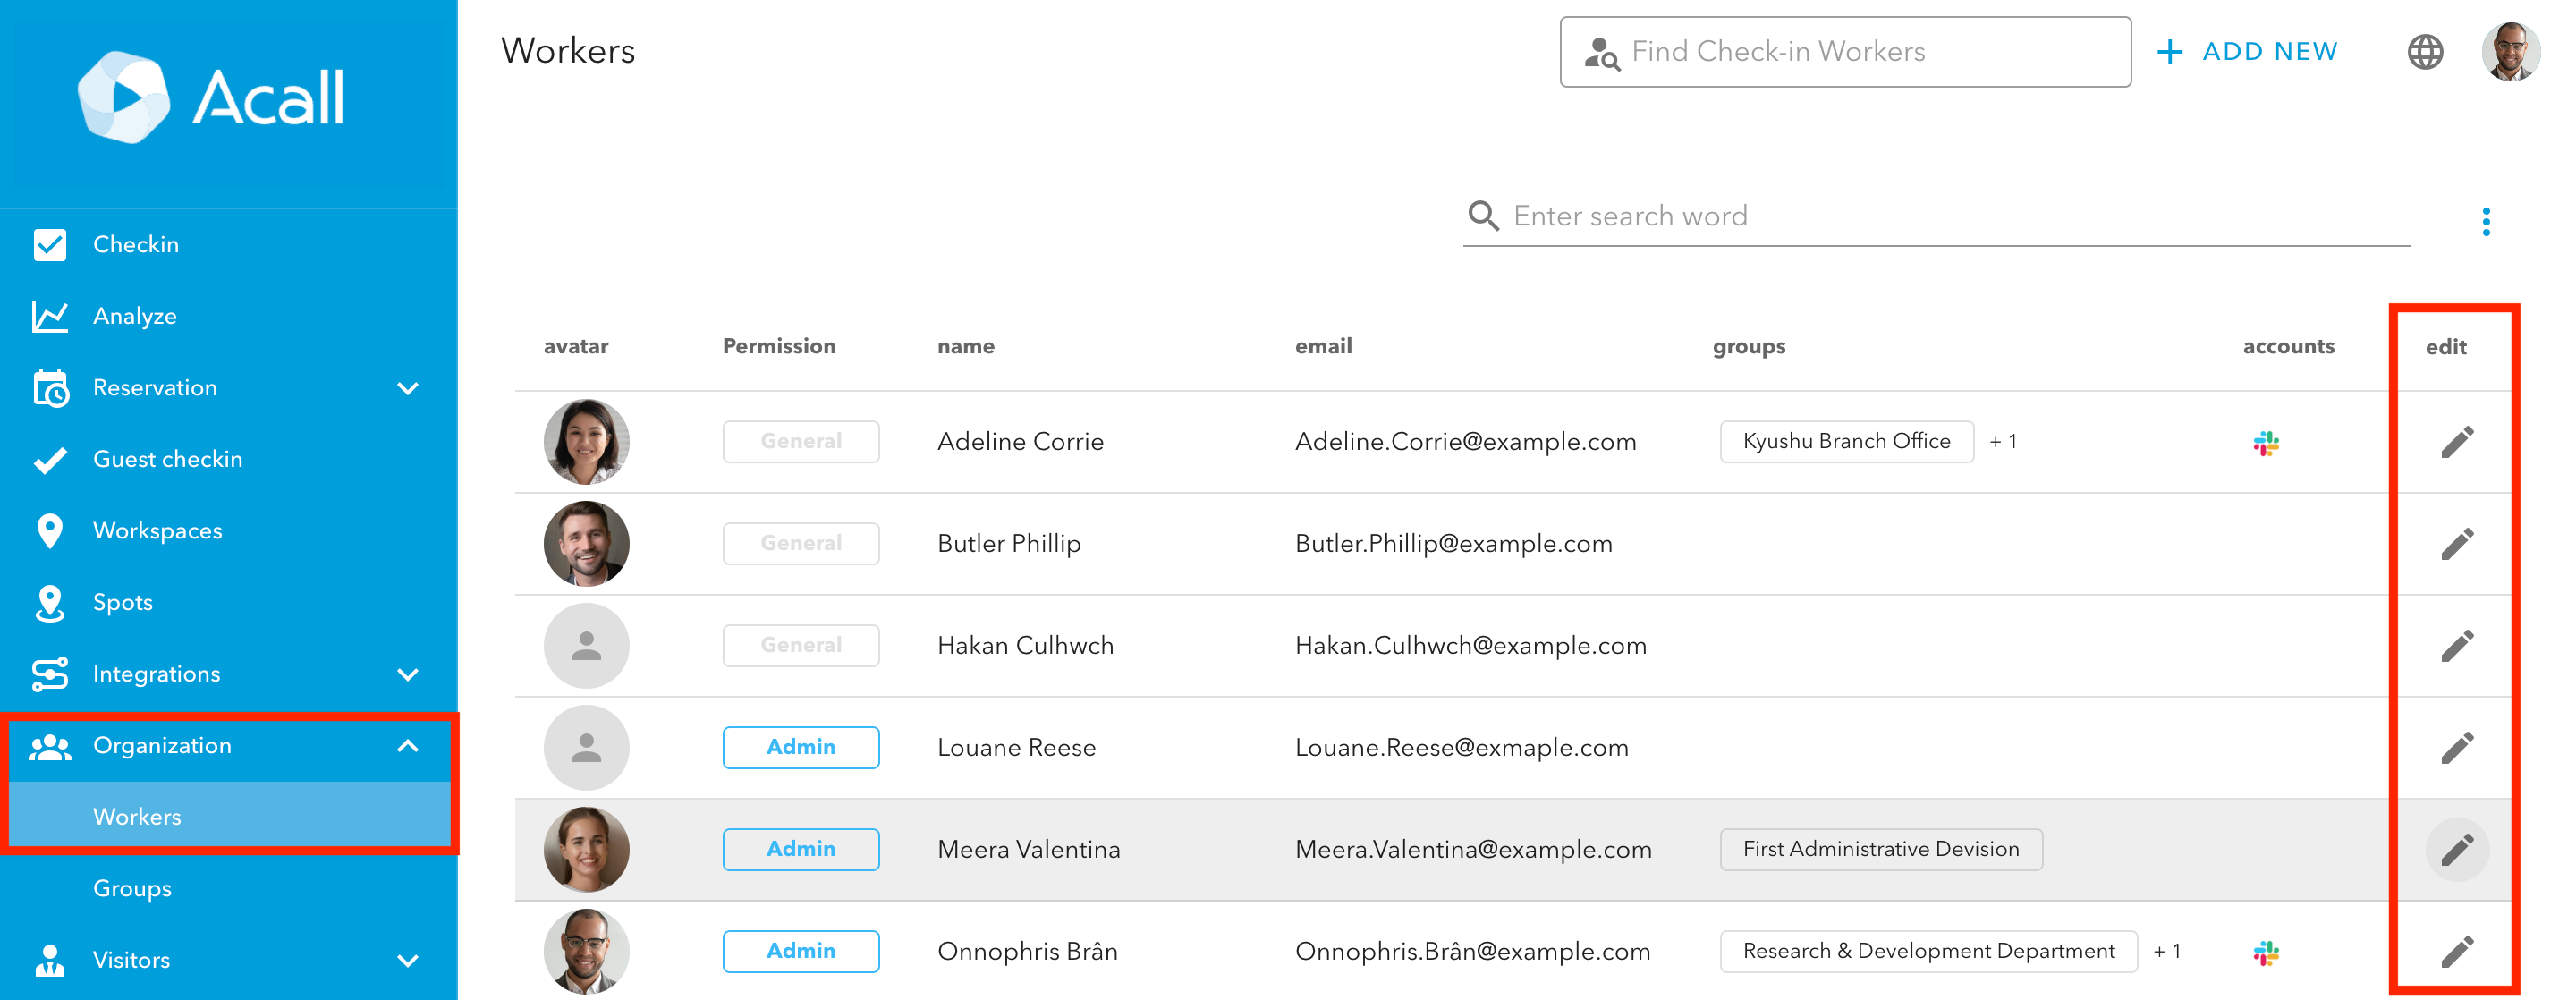Edit Louane Reese with the pencil icon
Screen dimensions: 2576x1000
click(2457, 748)
